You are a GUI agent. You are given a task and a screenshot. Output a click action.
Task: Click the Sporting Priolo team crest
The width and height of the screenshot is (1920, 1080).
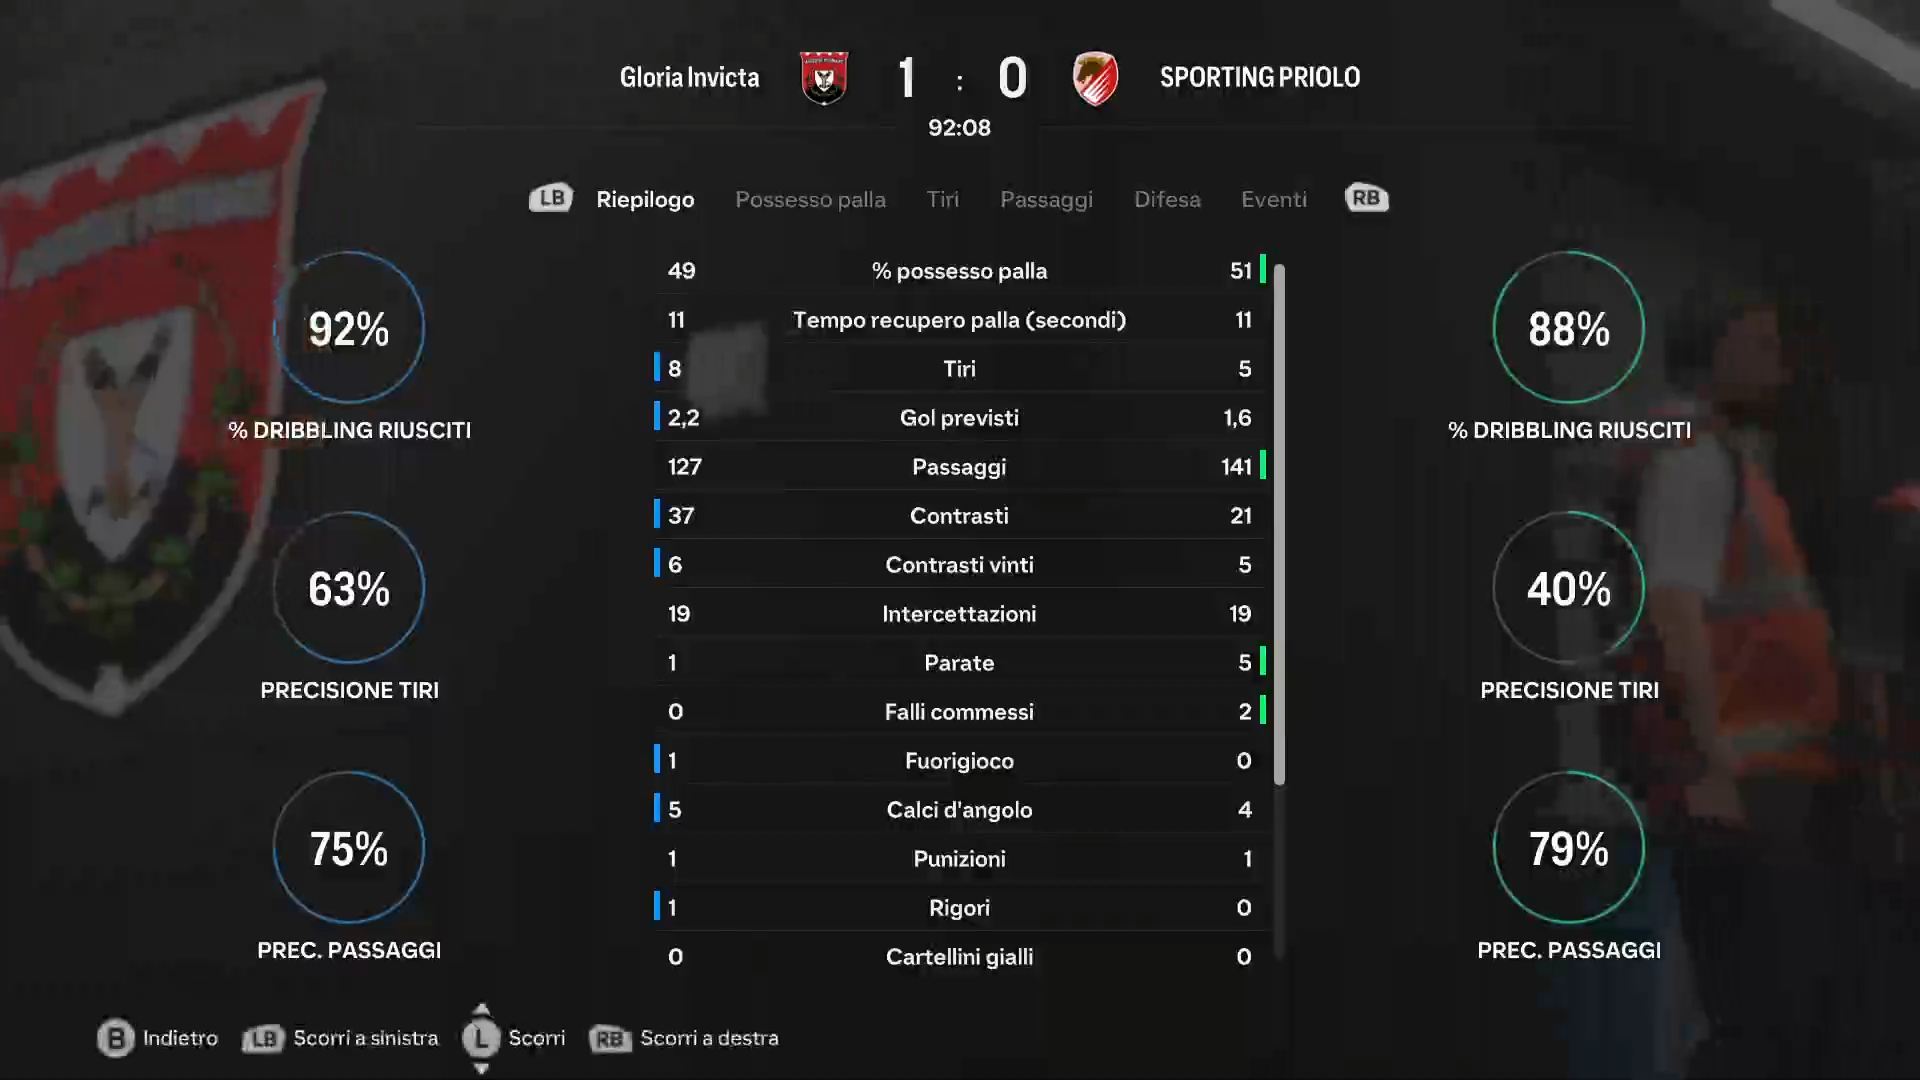[x=1096, y=78]
